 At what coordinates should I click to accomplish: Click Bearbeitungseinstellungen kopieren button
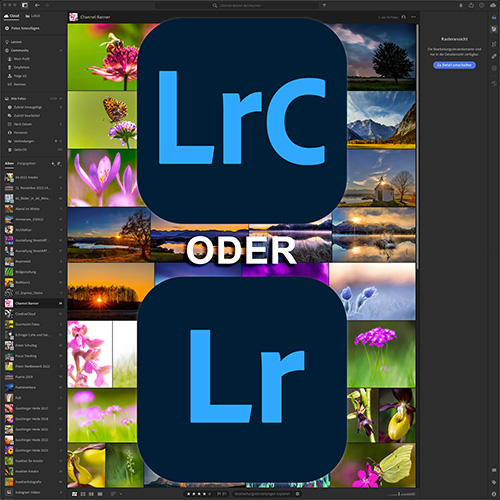click(x=262, y=494)
